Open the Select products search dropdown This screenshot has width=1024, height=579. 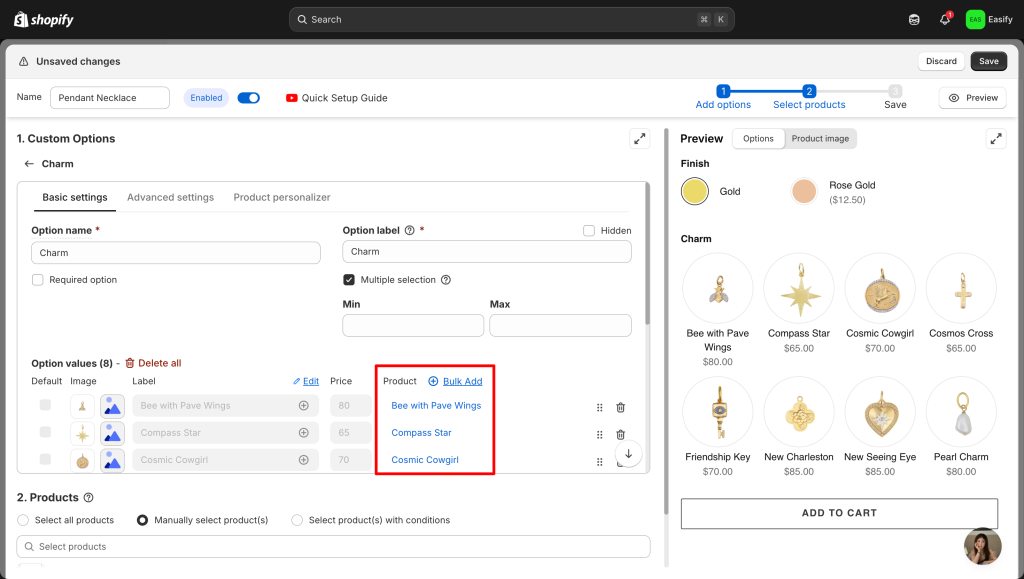click(333, 547)
